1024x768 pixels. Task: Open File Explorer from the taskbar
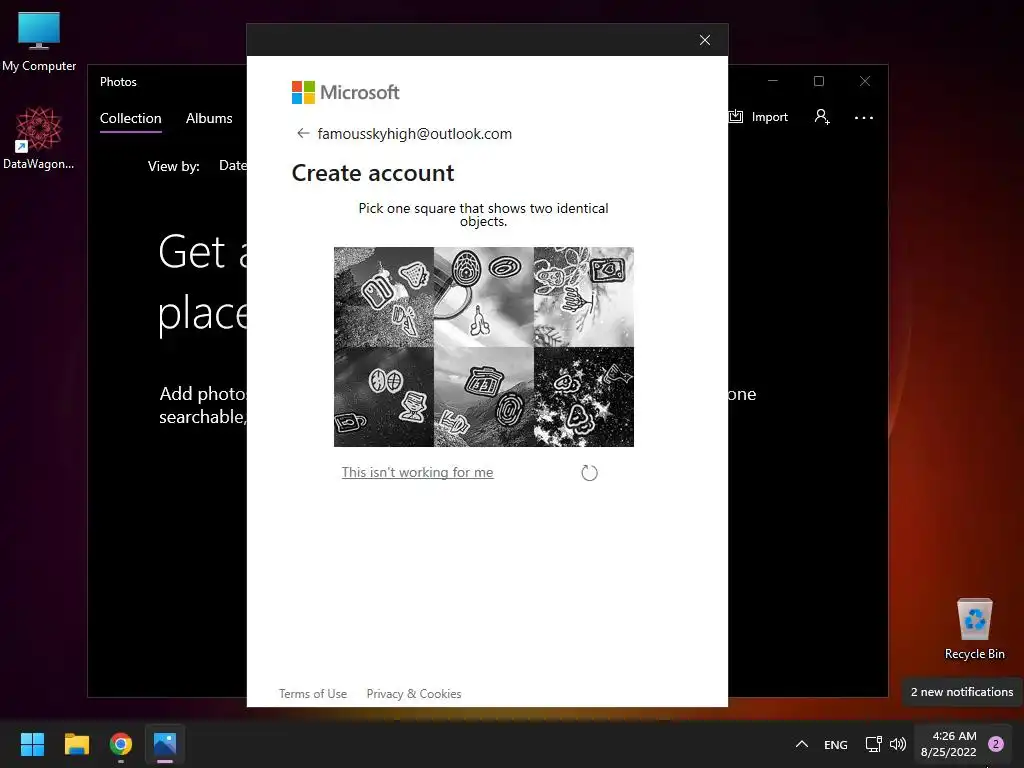point(76,744)
